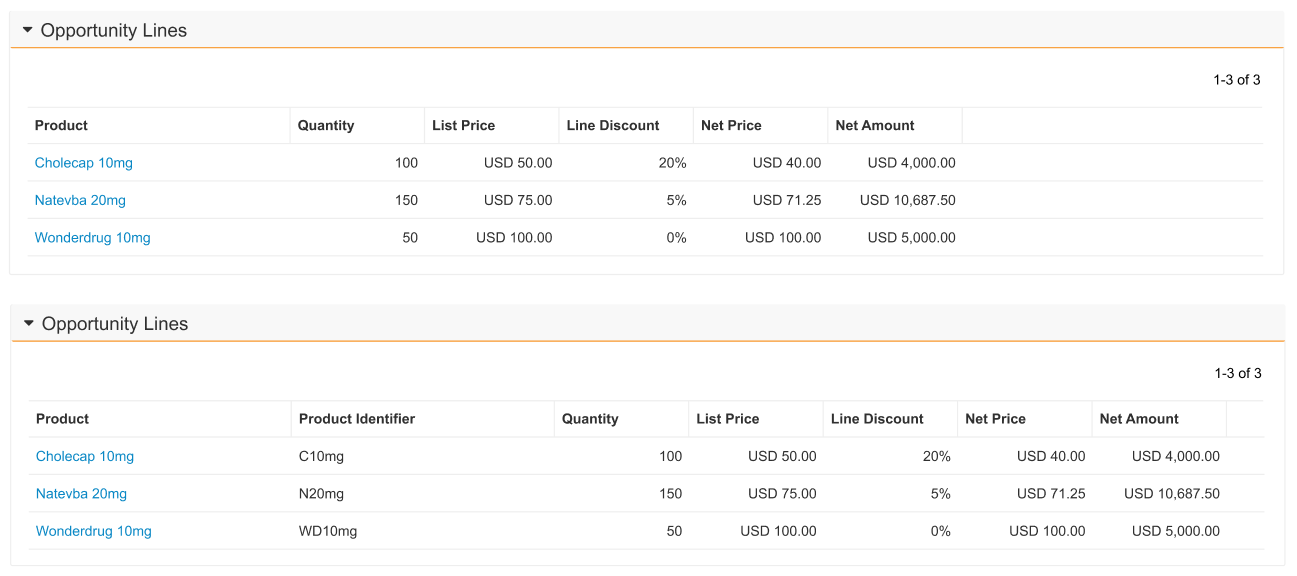Click Net Amount header in the identifier table

pyautogui.click(x=1138, y=419)
